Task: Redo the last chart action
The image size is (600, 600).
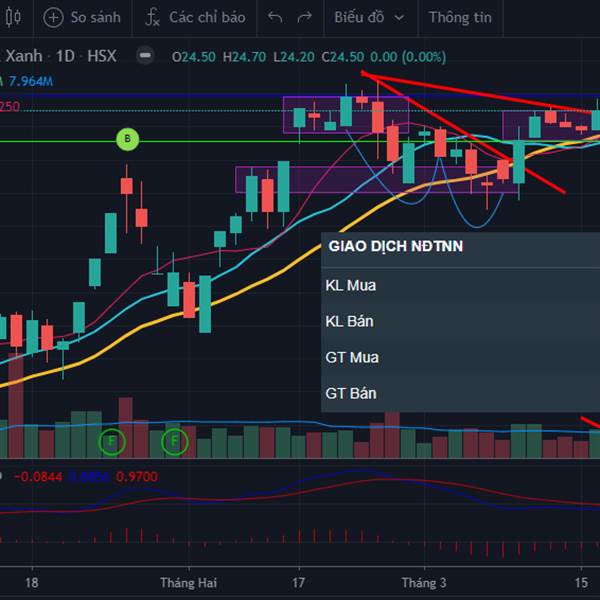Action: coord(305,17)
